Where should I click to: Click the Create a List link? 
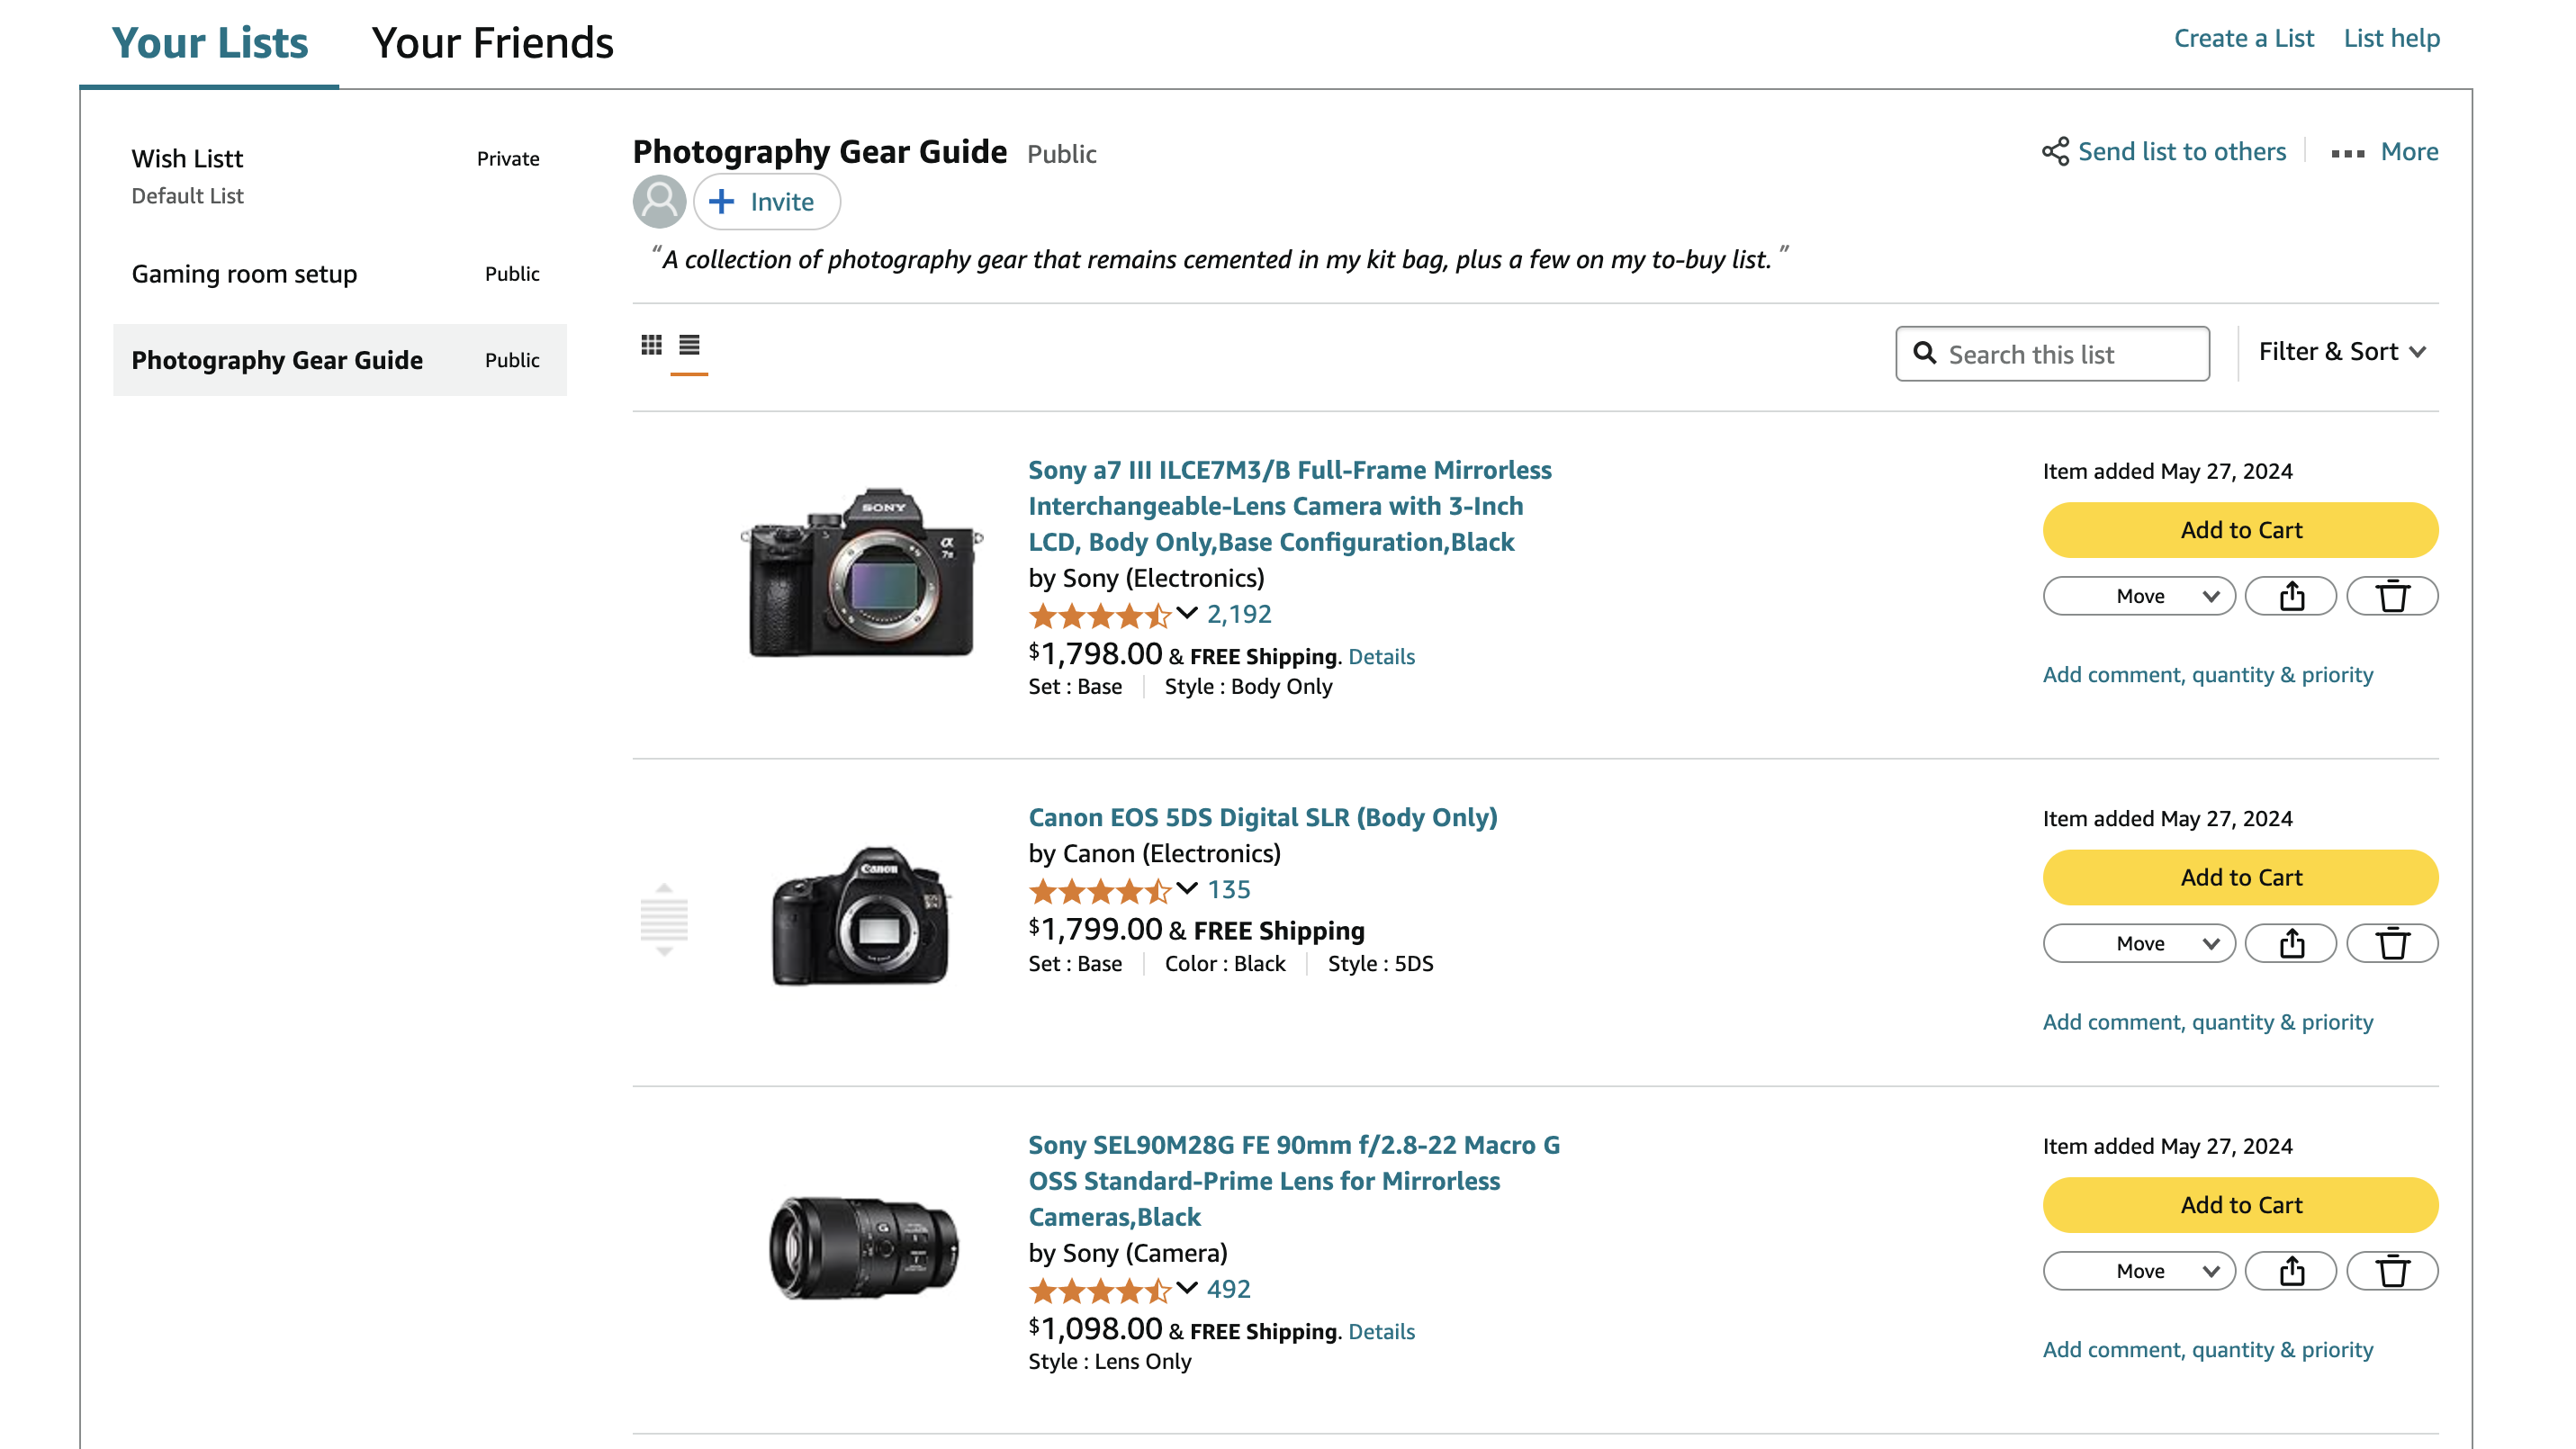point(2243,38)
